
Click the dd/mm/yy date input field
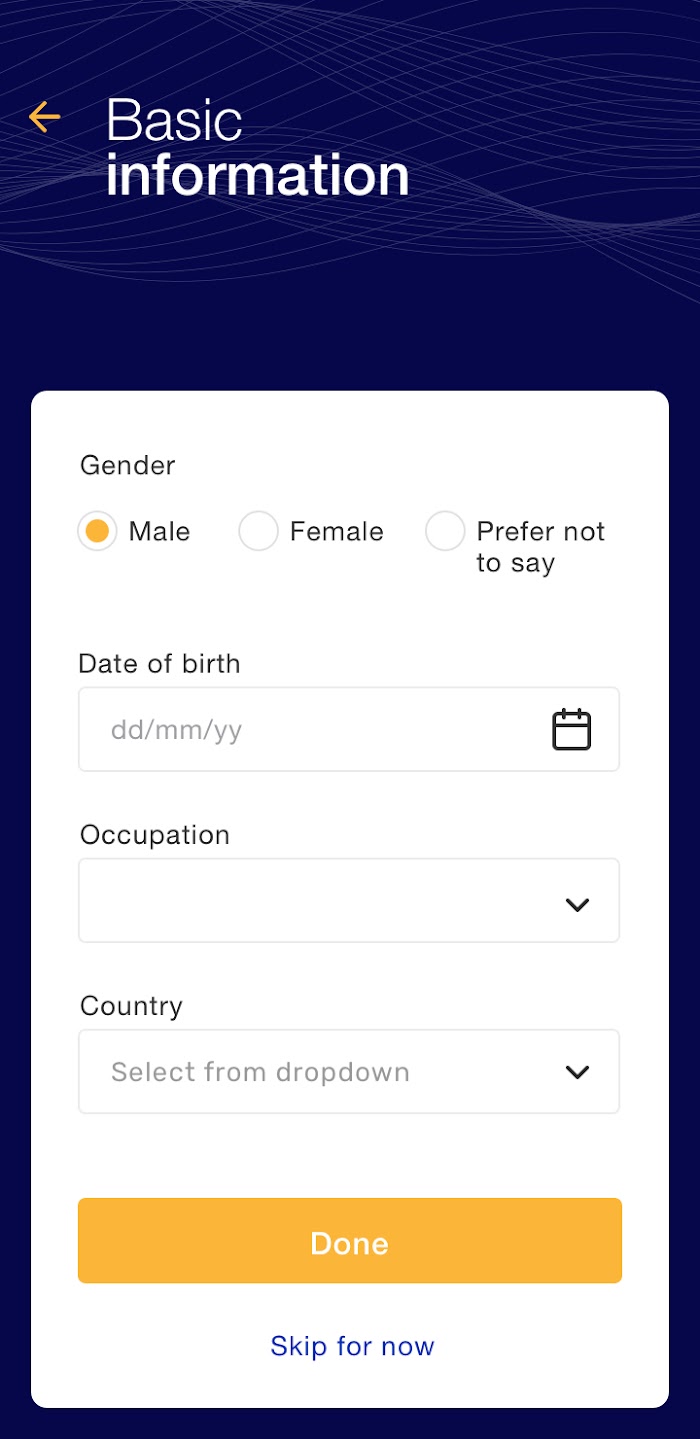click(x=349, y=729)
